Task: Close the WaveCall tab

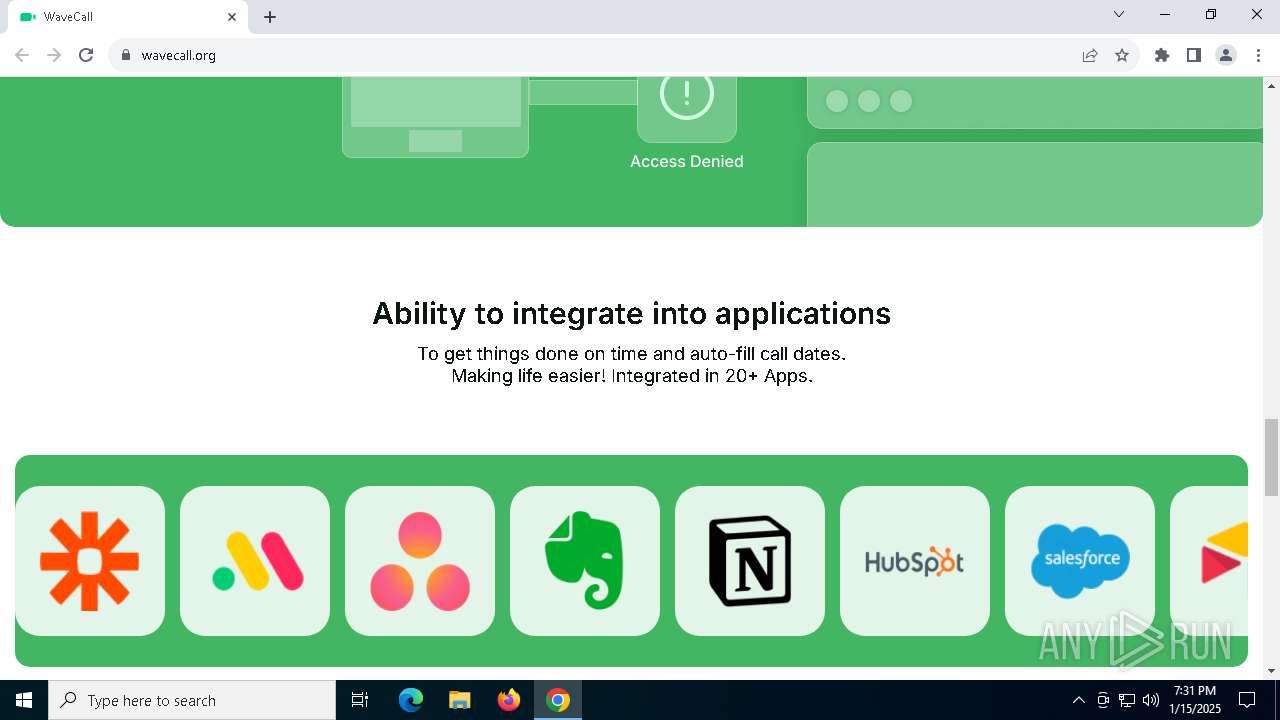Action: (x=232, y=17)
